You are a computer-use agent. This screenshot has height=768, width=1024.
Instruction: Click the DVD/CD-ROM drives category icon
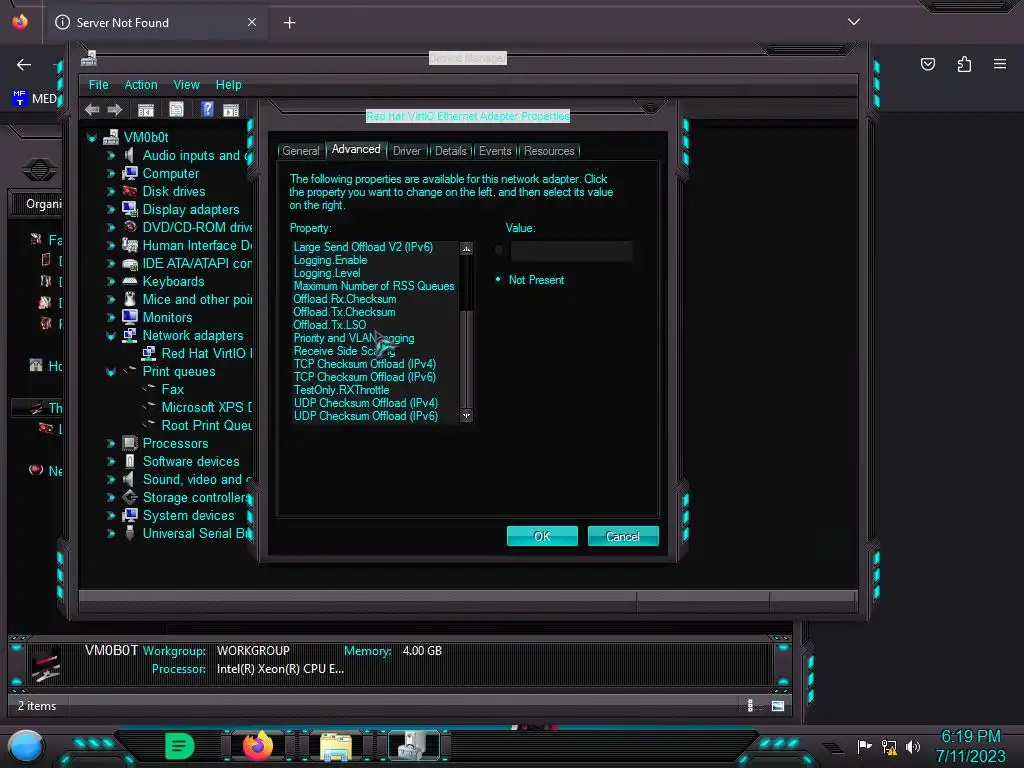[130, 227]
